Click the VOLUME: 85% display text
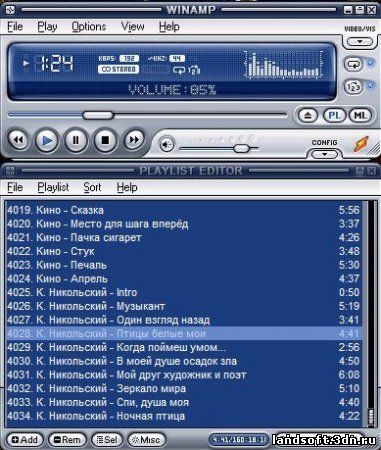The height and width of the screenshot is (450, 381). [172, 90]
